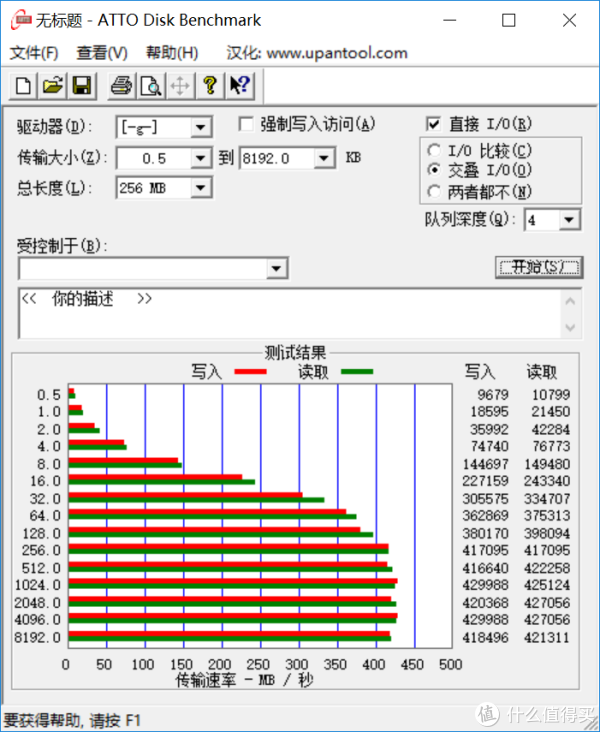The image size is (600, 732).
Task: Click write value 144697 for 8.0 row
Action: (x=485, y=464)
